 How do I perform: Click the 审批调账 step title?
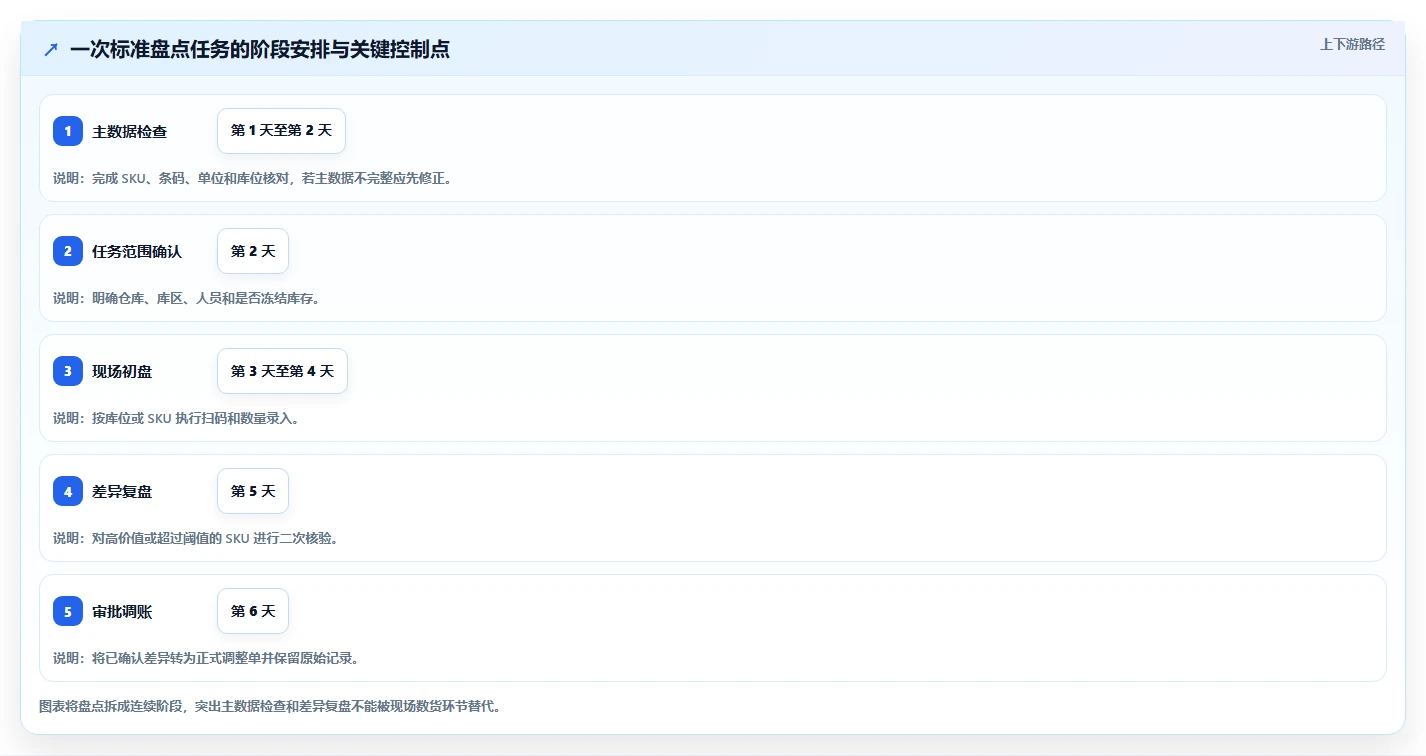(x=122, y=612)
